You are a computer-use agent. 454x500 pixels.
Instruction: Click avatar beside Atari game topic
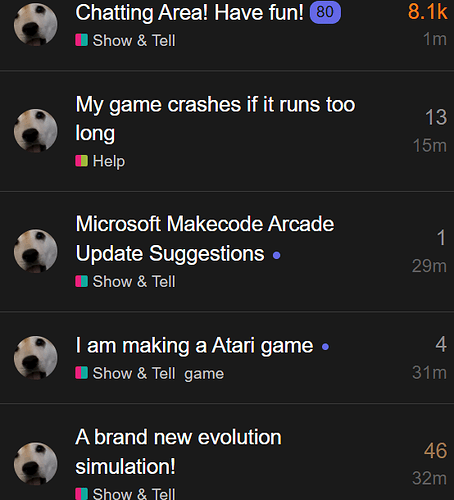(x=35, y=358)
